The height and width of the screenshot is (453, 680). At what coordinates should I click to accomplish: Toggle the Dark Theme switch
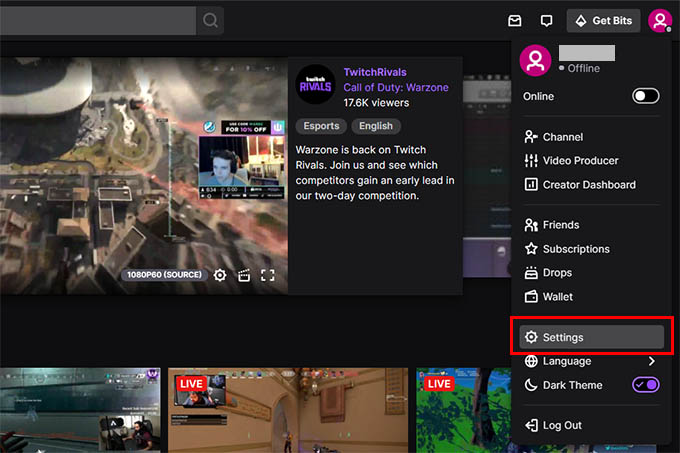645,385
